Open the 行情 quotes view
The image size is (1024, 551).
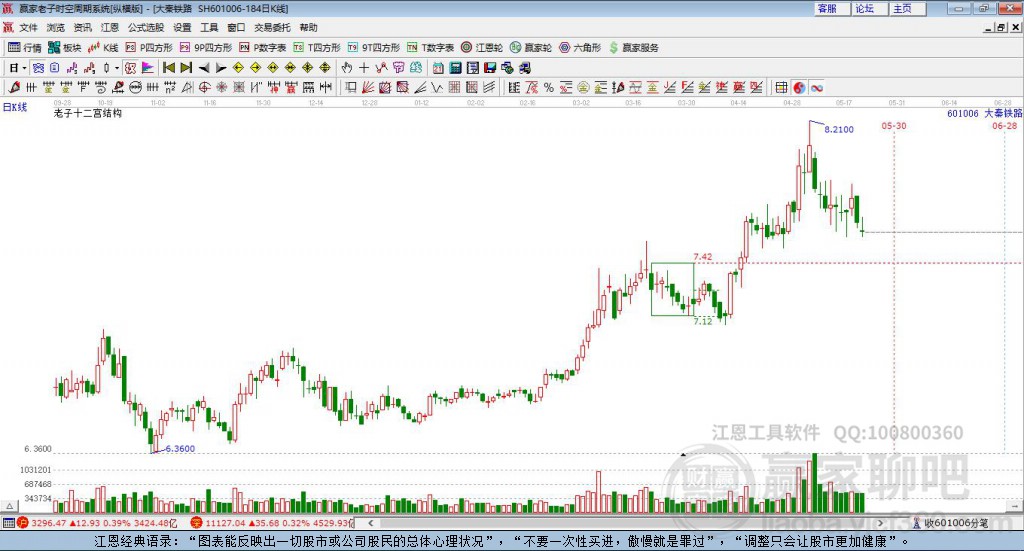tap(24, 48)
